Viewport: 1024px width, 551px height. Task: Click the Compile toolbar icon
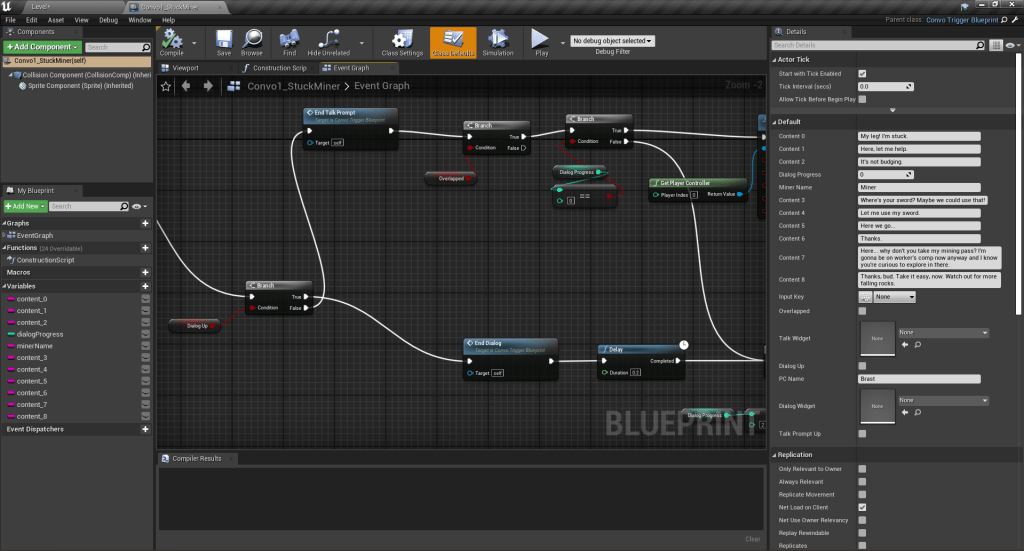click(x=172, y=41)
